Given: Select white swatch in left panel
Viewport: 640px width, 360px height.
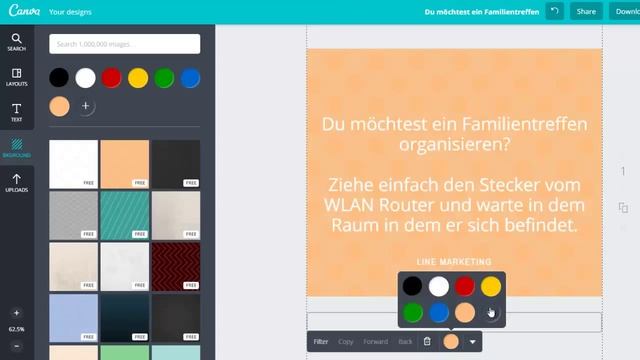Looking at the screenshot, I should [85, 78].
